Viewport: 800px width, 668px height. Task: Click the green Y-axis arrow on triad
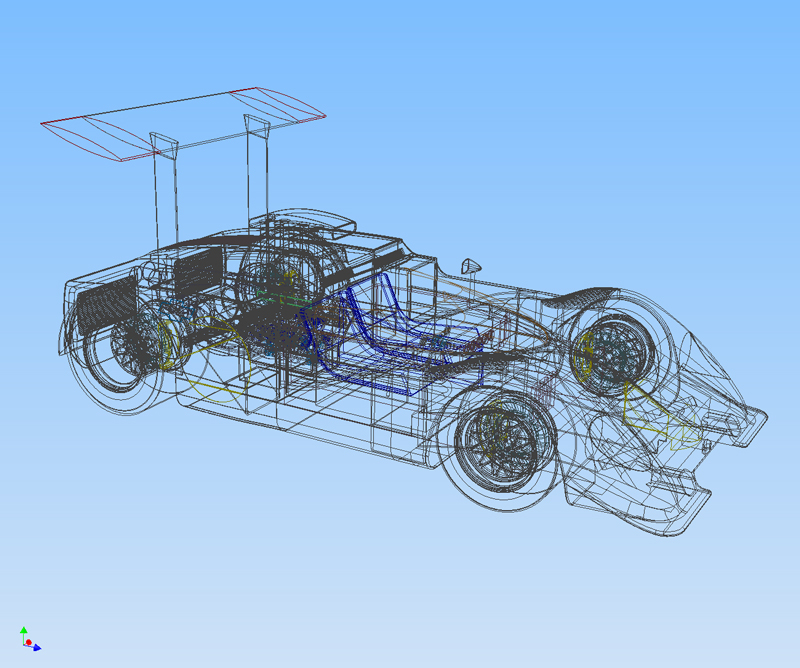point(23,631)
